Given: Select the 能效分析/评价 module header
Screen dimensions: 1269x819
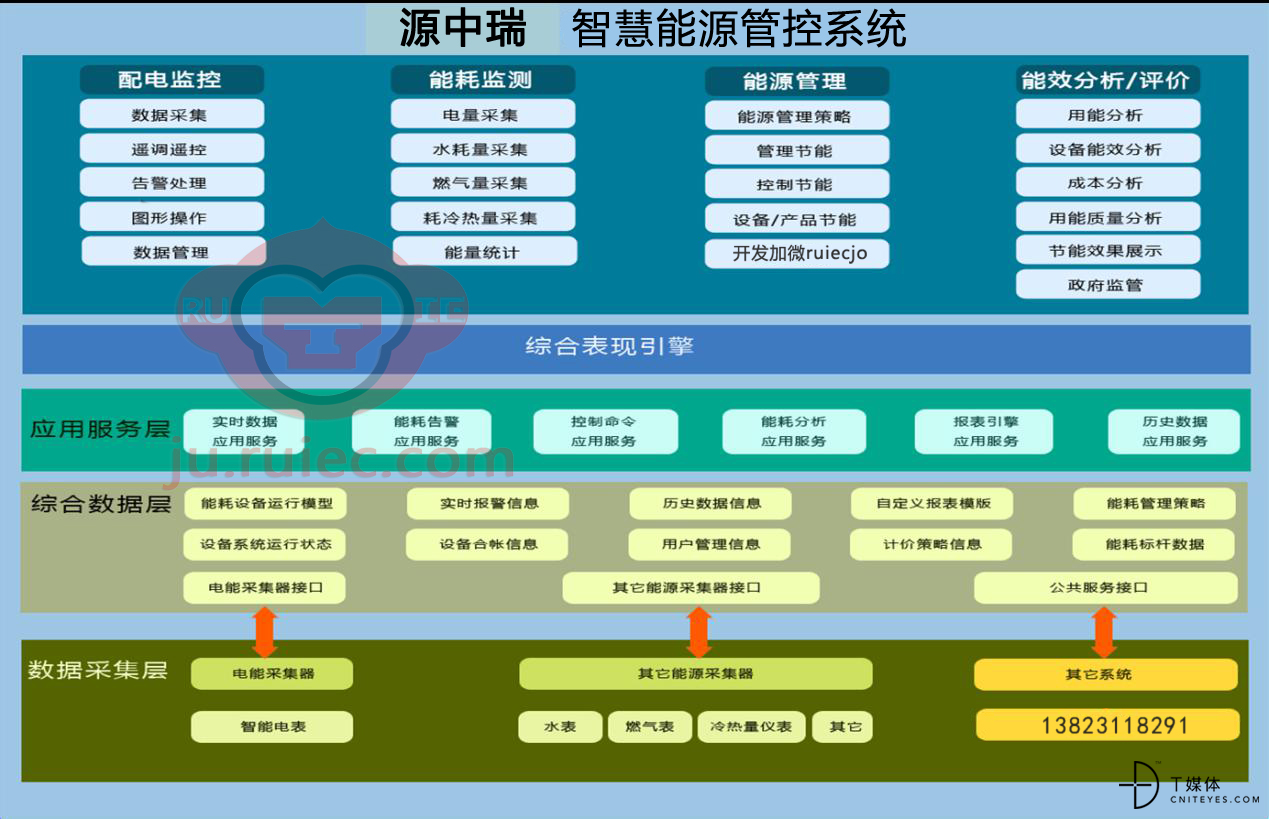Looking at the screenshot, I should click(1107, 80).
